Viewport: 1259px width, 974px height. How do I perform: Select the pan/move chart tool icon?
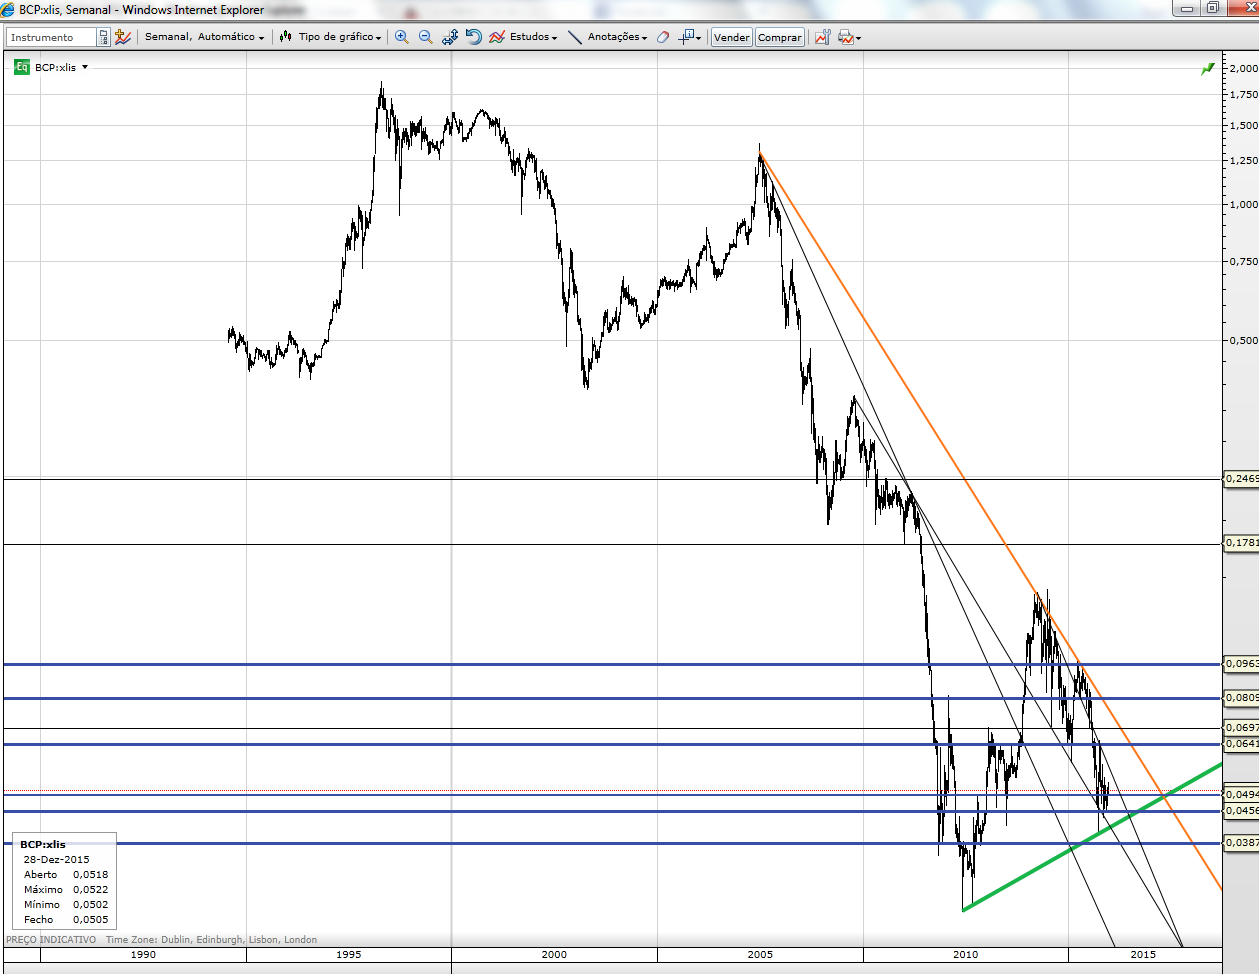coord(450,37)
